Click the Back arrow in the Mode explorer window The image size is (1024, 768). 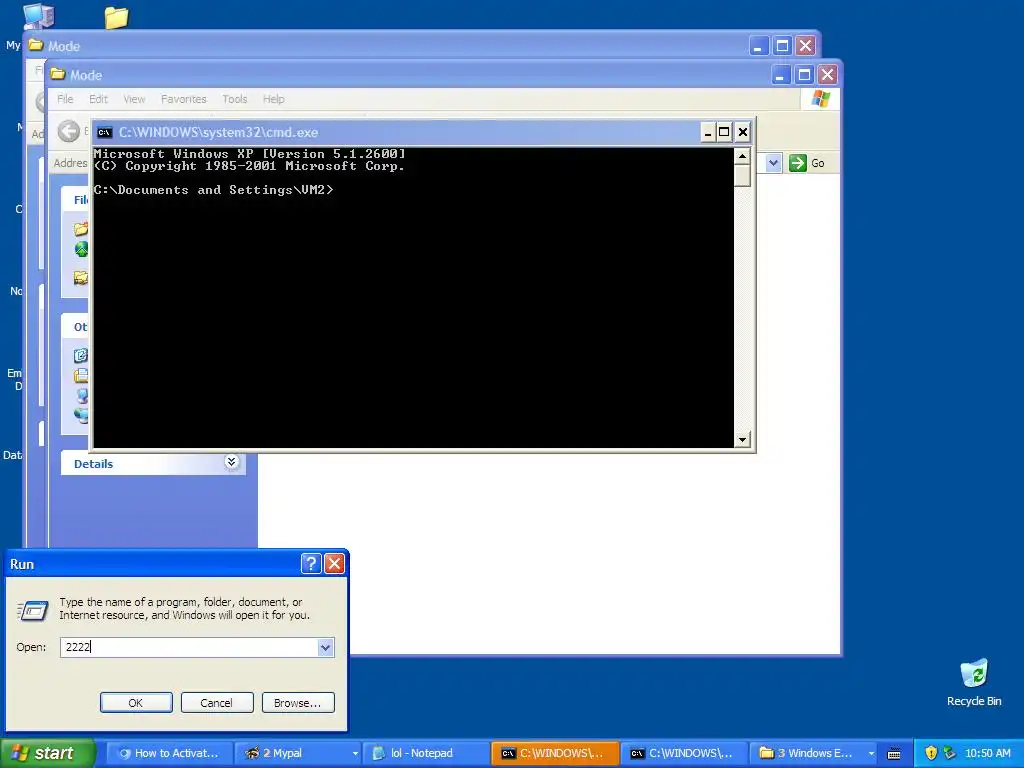click(69, 131)
